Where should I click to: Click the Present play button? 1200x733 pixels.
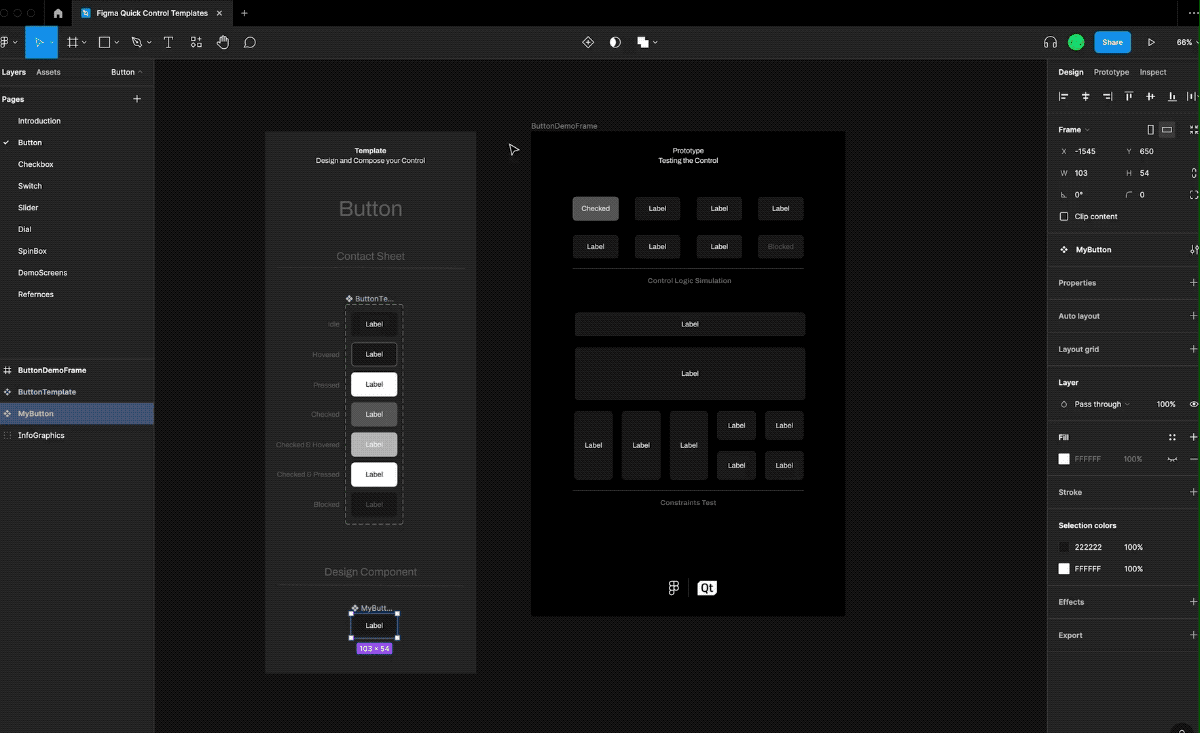(x=1152, y=42)
